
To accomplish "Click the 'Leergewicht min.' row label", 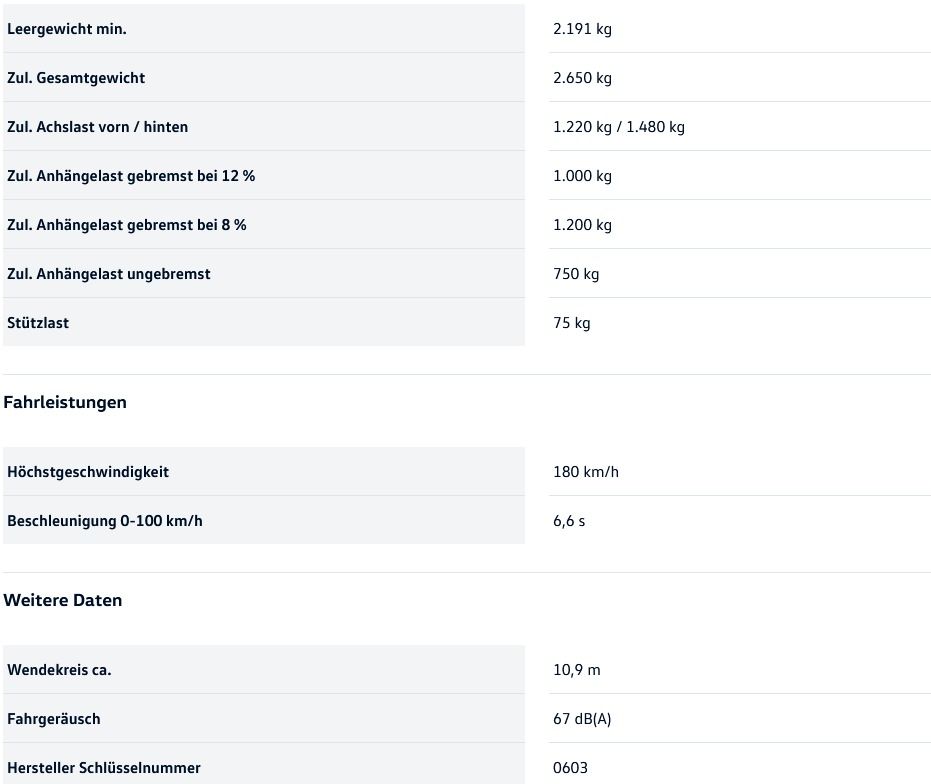I will point(67,29).
